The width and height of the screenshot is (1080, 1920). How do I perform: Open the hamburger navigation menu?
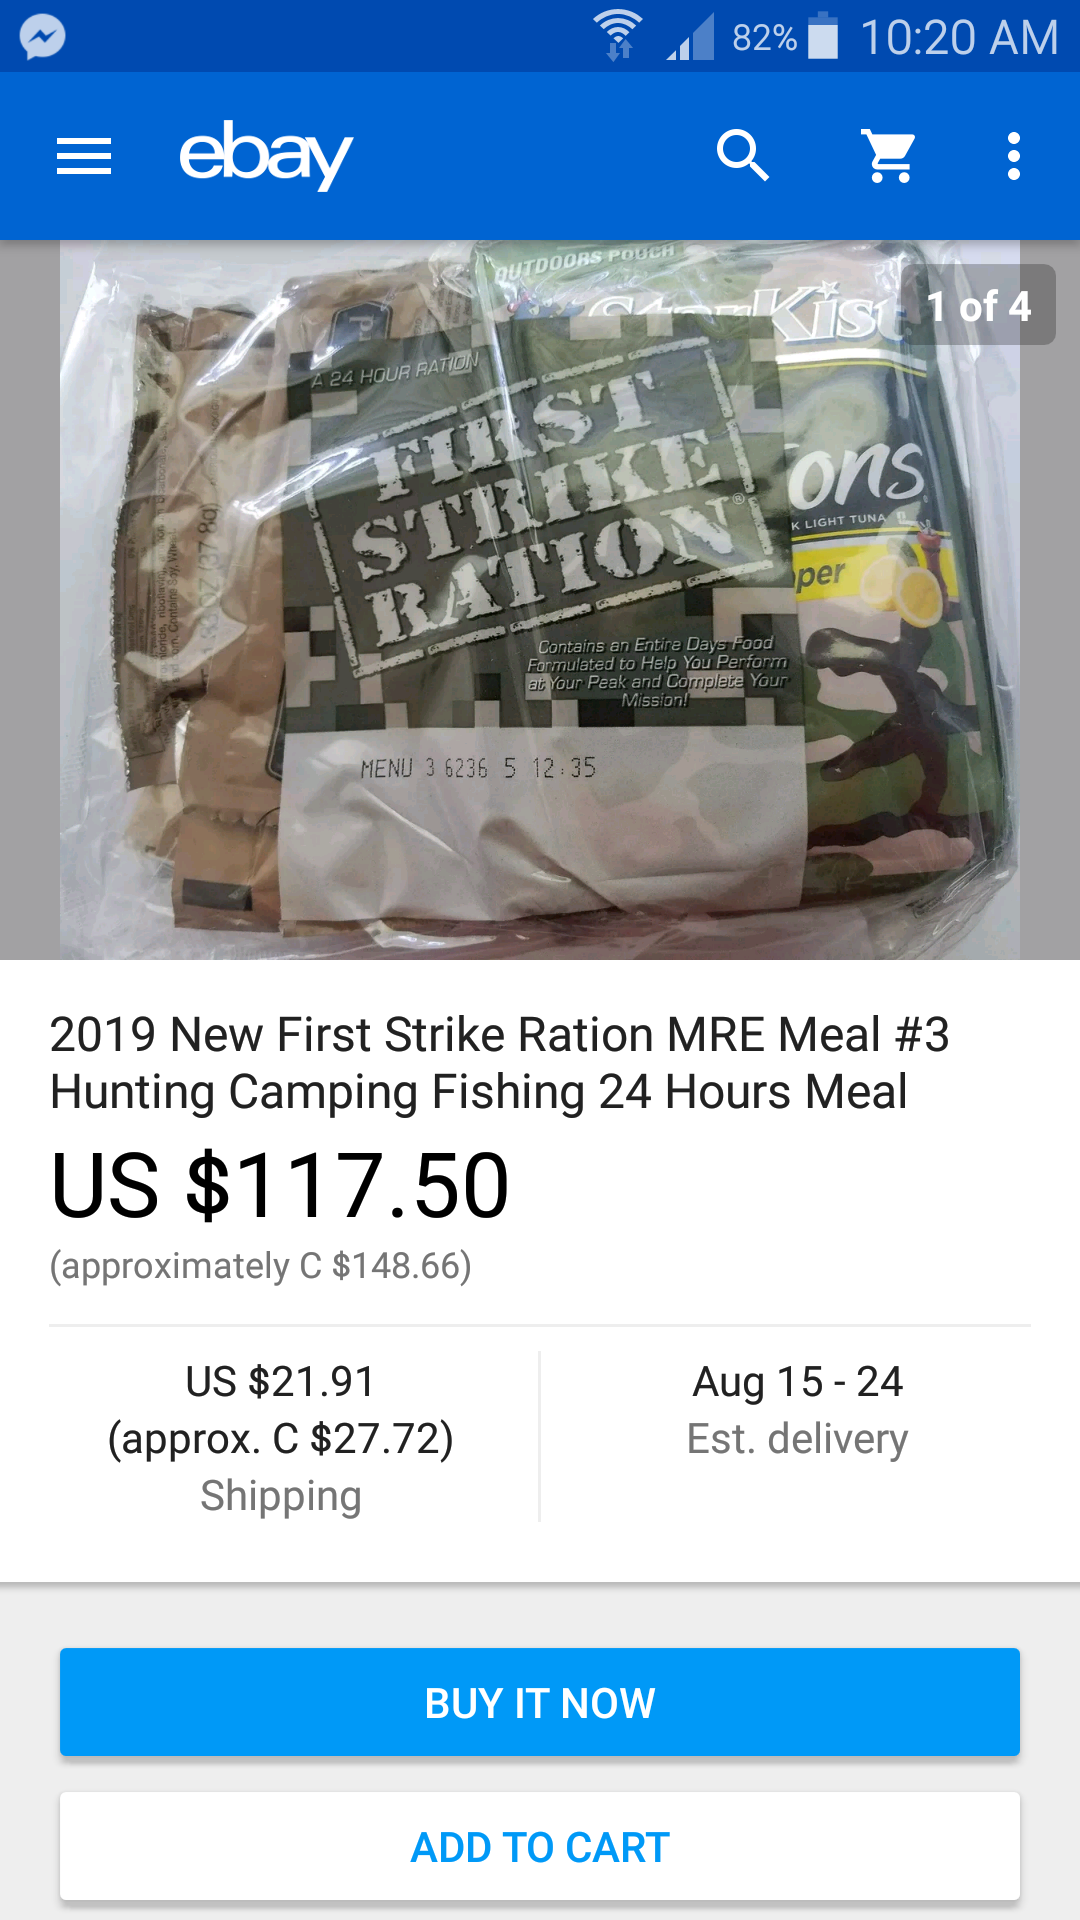pyautogui.click(x=84, y=157)
